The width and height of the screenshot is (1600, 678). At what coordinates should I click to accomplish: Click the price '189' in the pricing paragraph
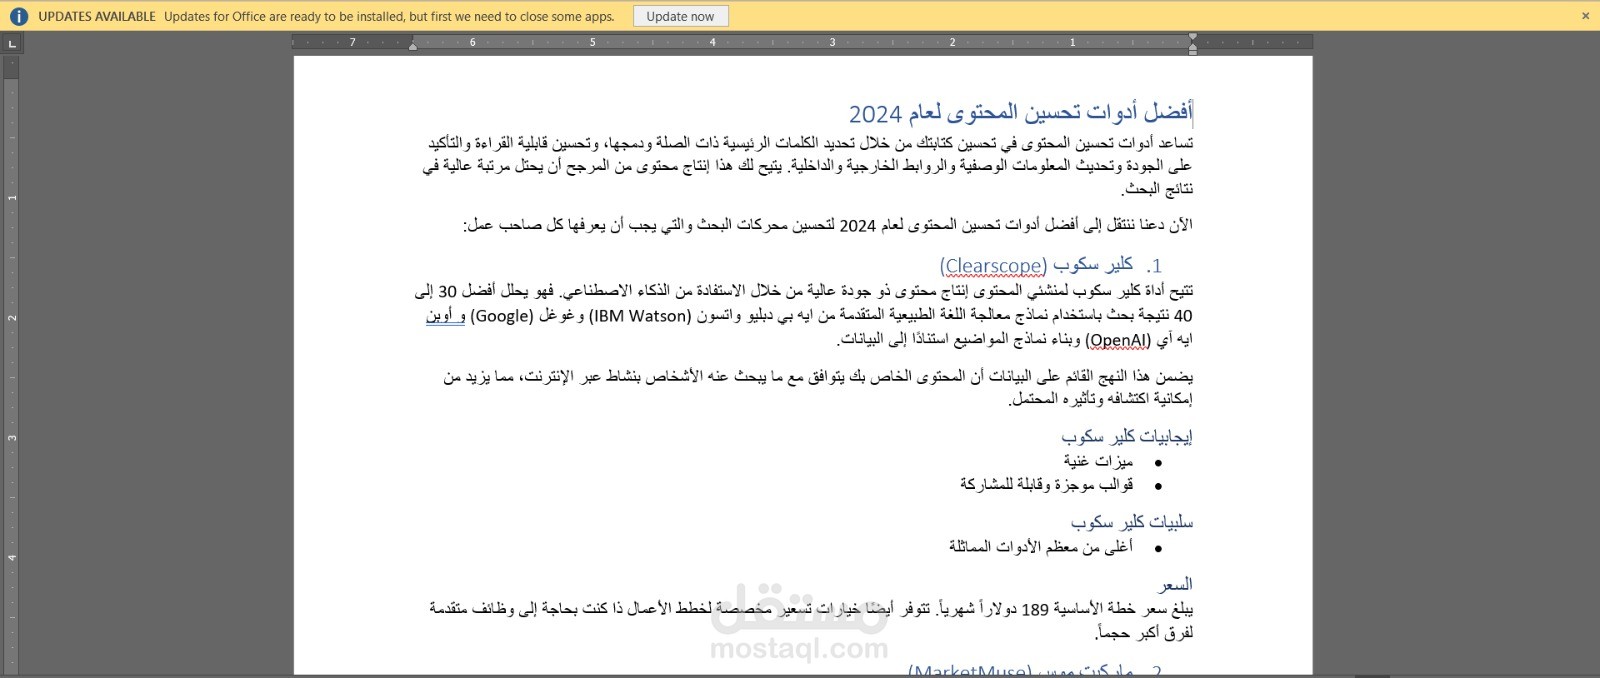(1035, 609)
